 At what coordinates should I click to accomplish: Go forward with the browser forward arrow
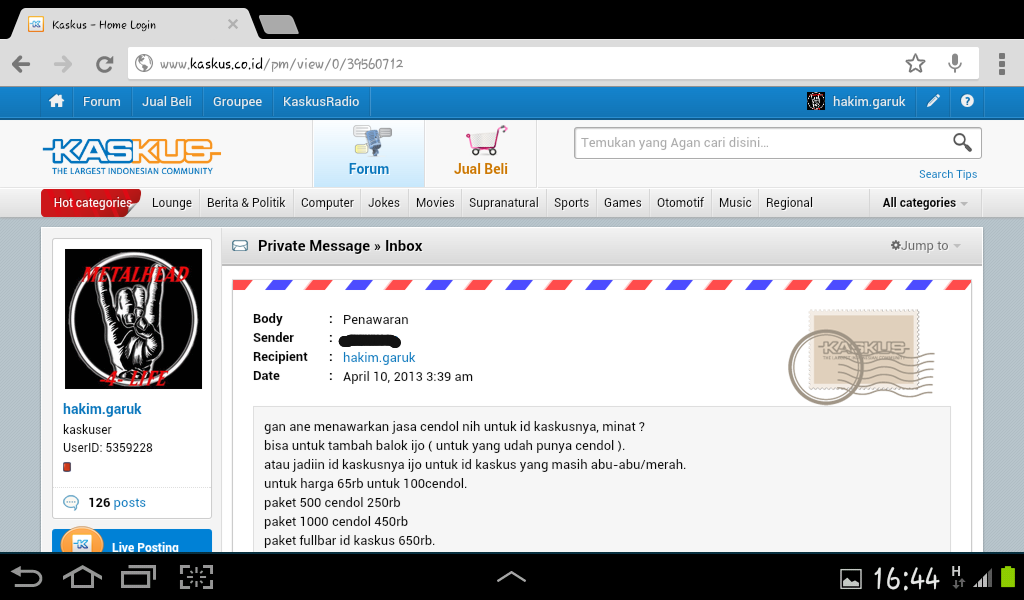(63, 64)
